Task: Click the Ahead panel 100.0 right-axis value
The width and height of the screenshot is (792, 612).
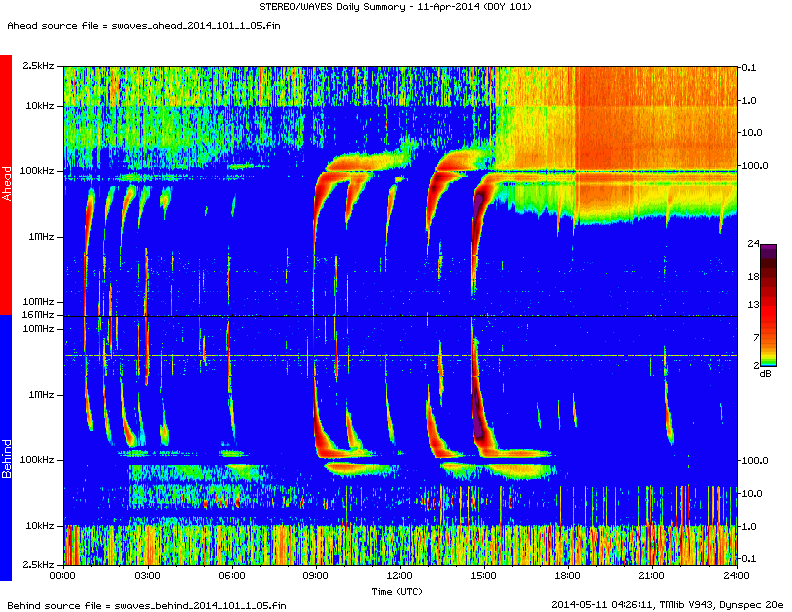Action: pyautogui.click(x=755, y=165)
